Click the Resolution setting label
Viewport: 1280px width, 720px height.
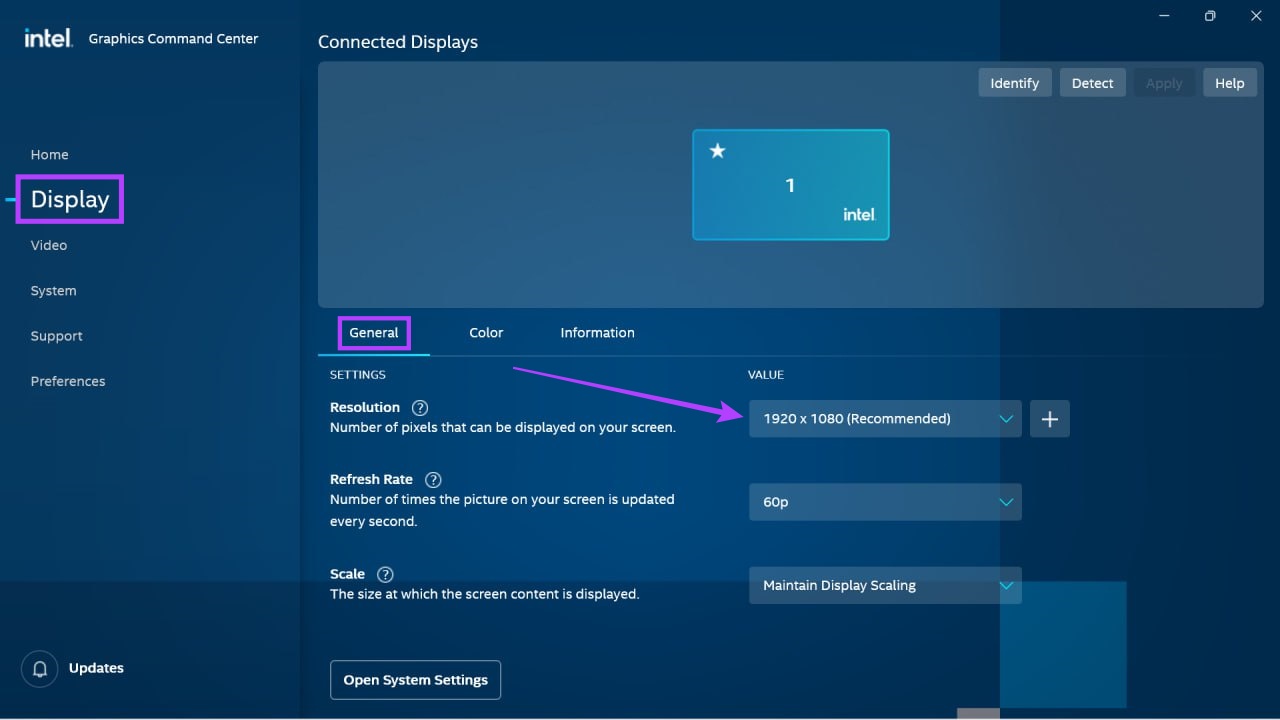point(365,408)
